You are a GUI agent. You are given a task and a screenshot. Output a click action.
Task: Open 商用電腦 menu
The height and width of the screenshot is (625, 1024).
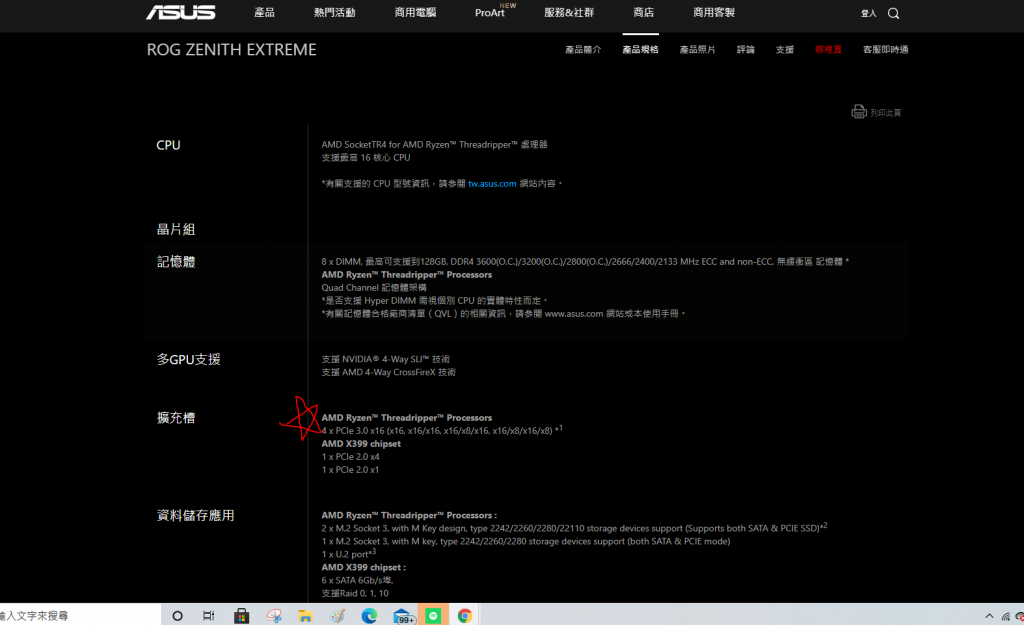pyautogui.click(x=415, y=12)
